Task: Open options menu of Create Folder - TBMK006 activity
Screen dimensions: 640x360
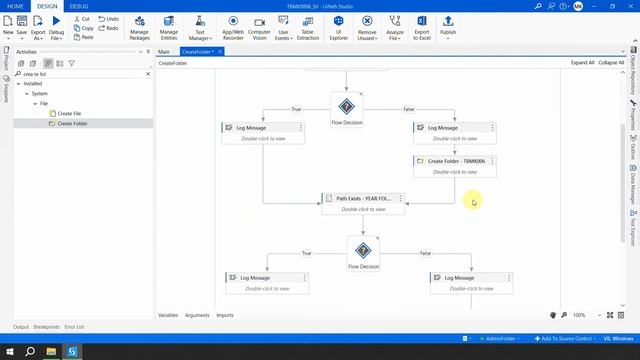Action: pyautogui.click(x=492, y=161)
